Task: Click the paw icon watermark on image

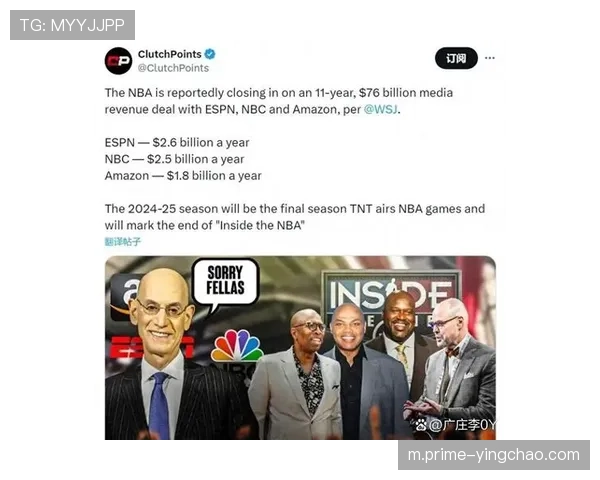Action: click(421, 424)
